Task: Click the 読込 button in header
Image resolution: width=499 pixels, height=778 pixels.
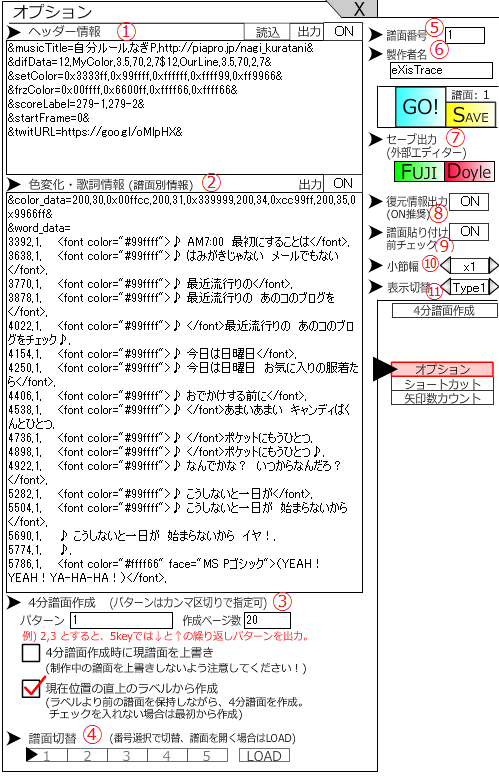Action: pyautogui.click(x=267, y=32)
